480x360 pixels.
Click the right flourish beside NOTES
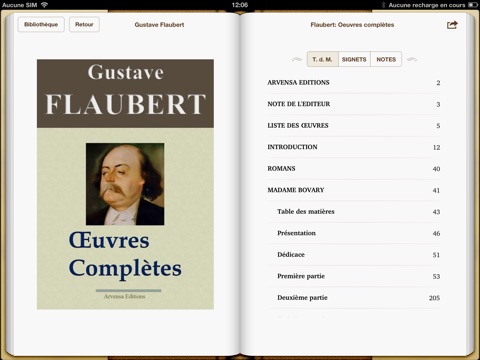[x=412, y=59]
